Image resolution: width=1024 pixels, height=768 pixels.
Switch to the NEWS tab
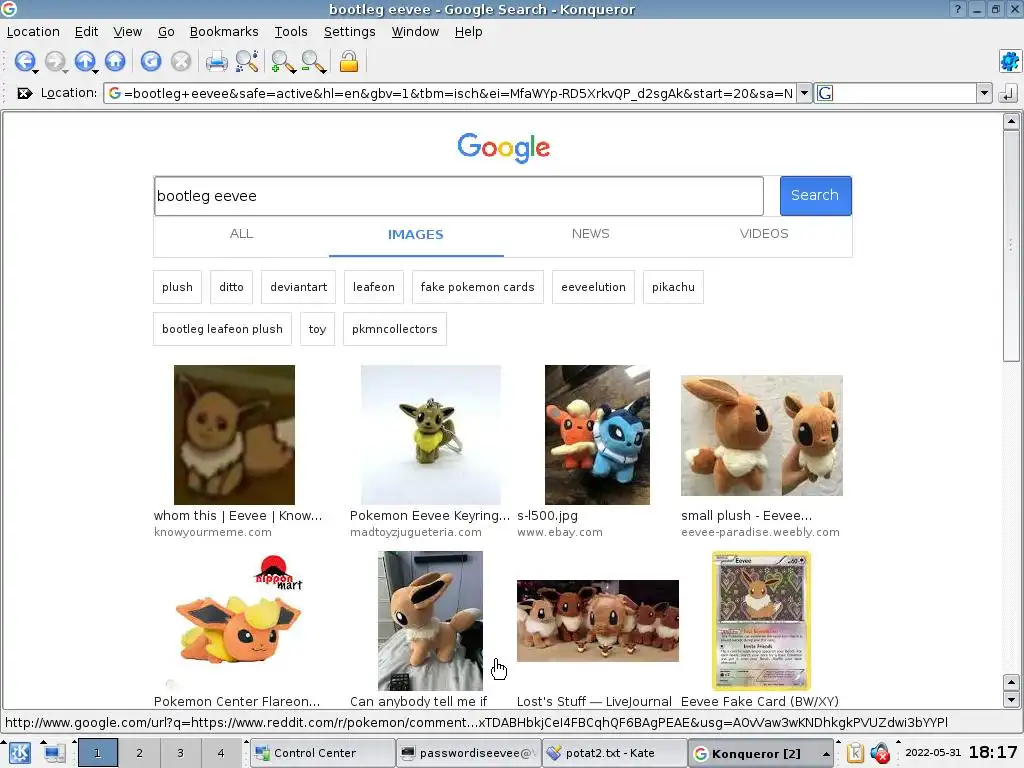pos(590,234)
